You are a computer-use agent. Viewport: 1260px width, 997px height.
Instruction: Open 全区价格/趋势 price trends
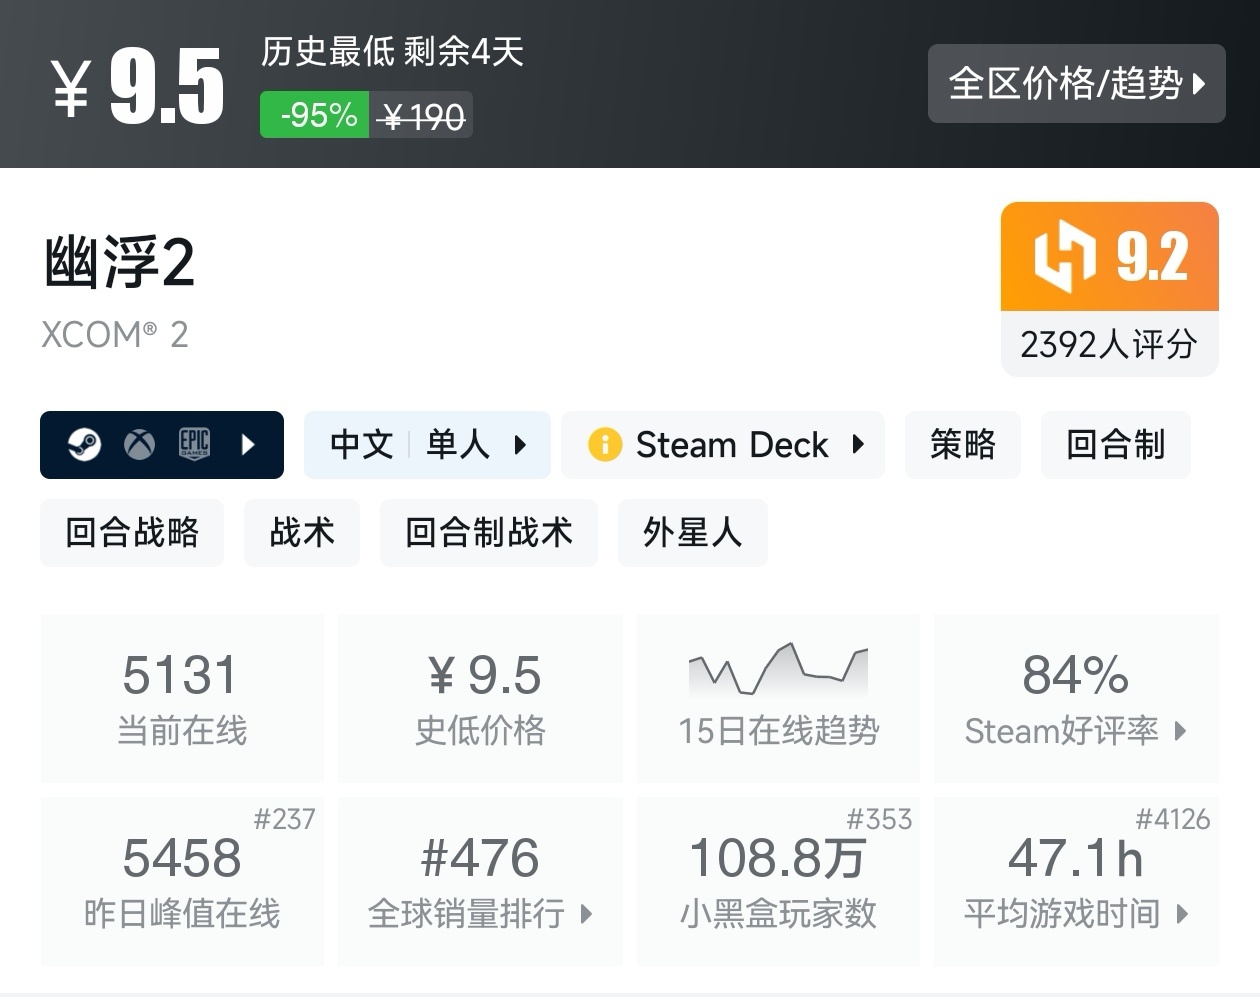1076,84
